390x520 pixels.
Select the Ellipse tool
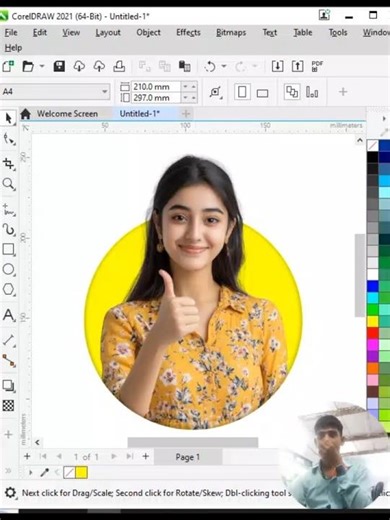(x=8, y=269)
